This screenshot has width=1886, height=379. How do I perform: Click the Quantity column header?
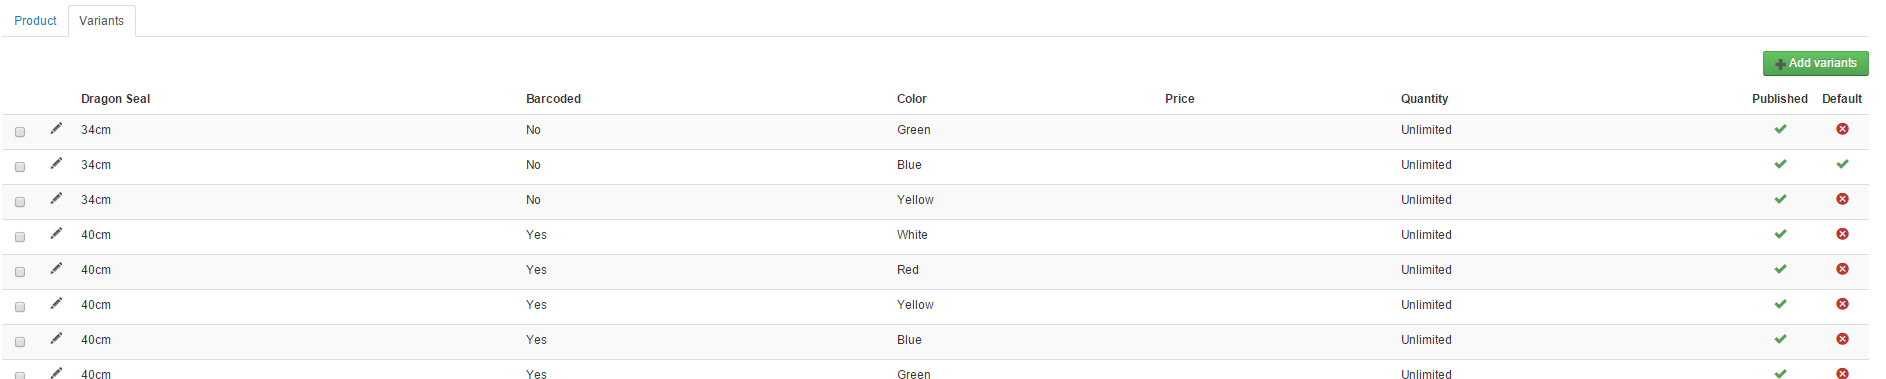[x=1424, y=99]
